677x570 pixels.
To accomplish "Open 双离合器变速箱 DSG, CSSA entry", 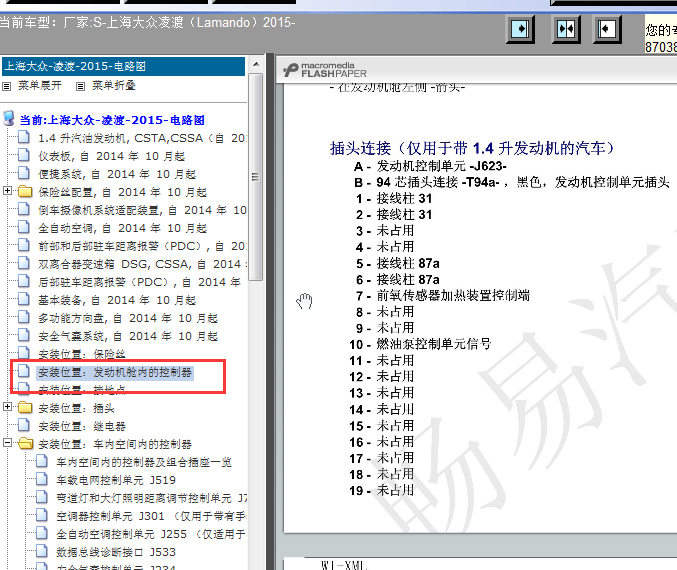I will [142, 264].
